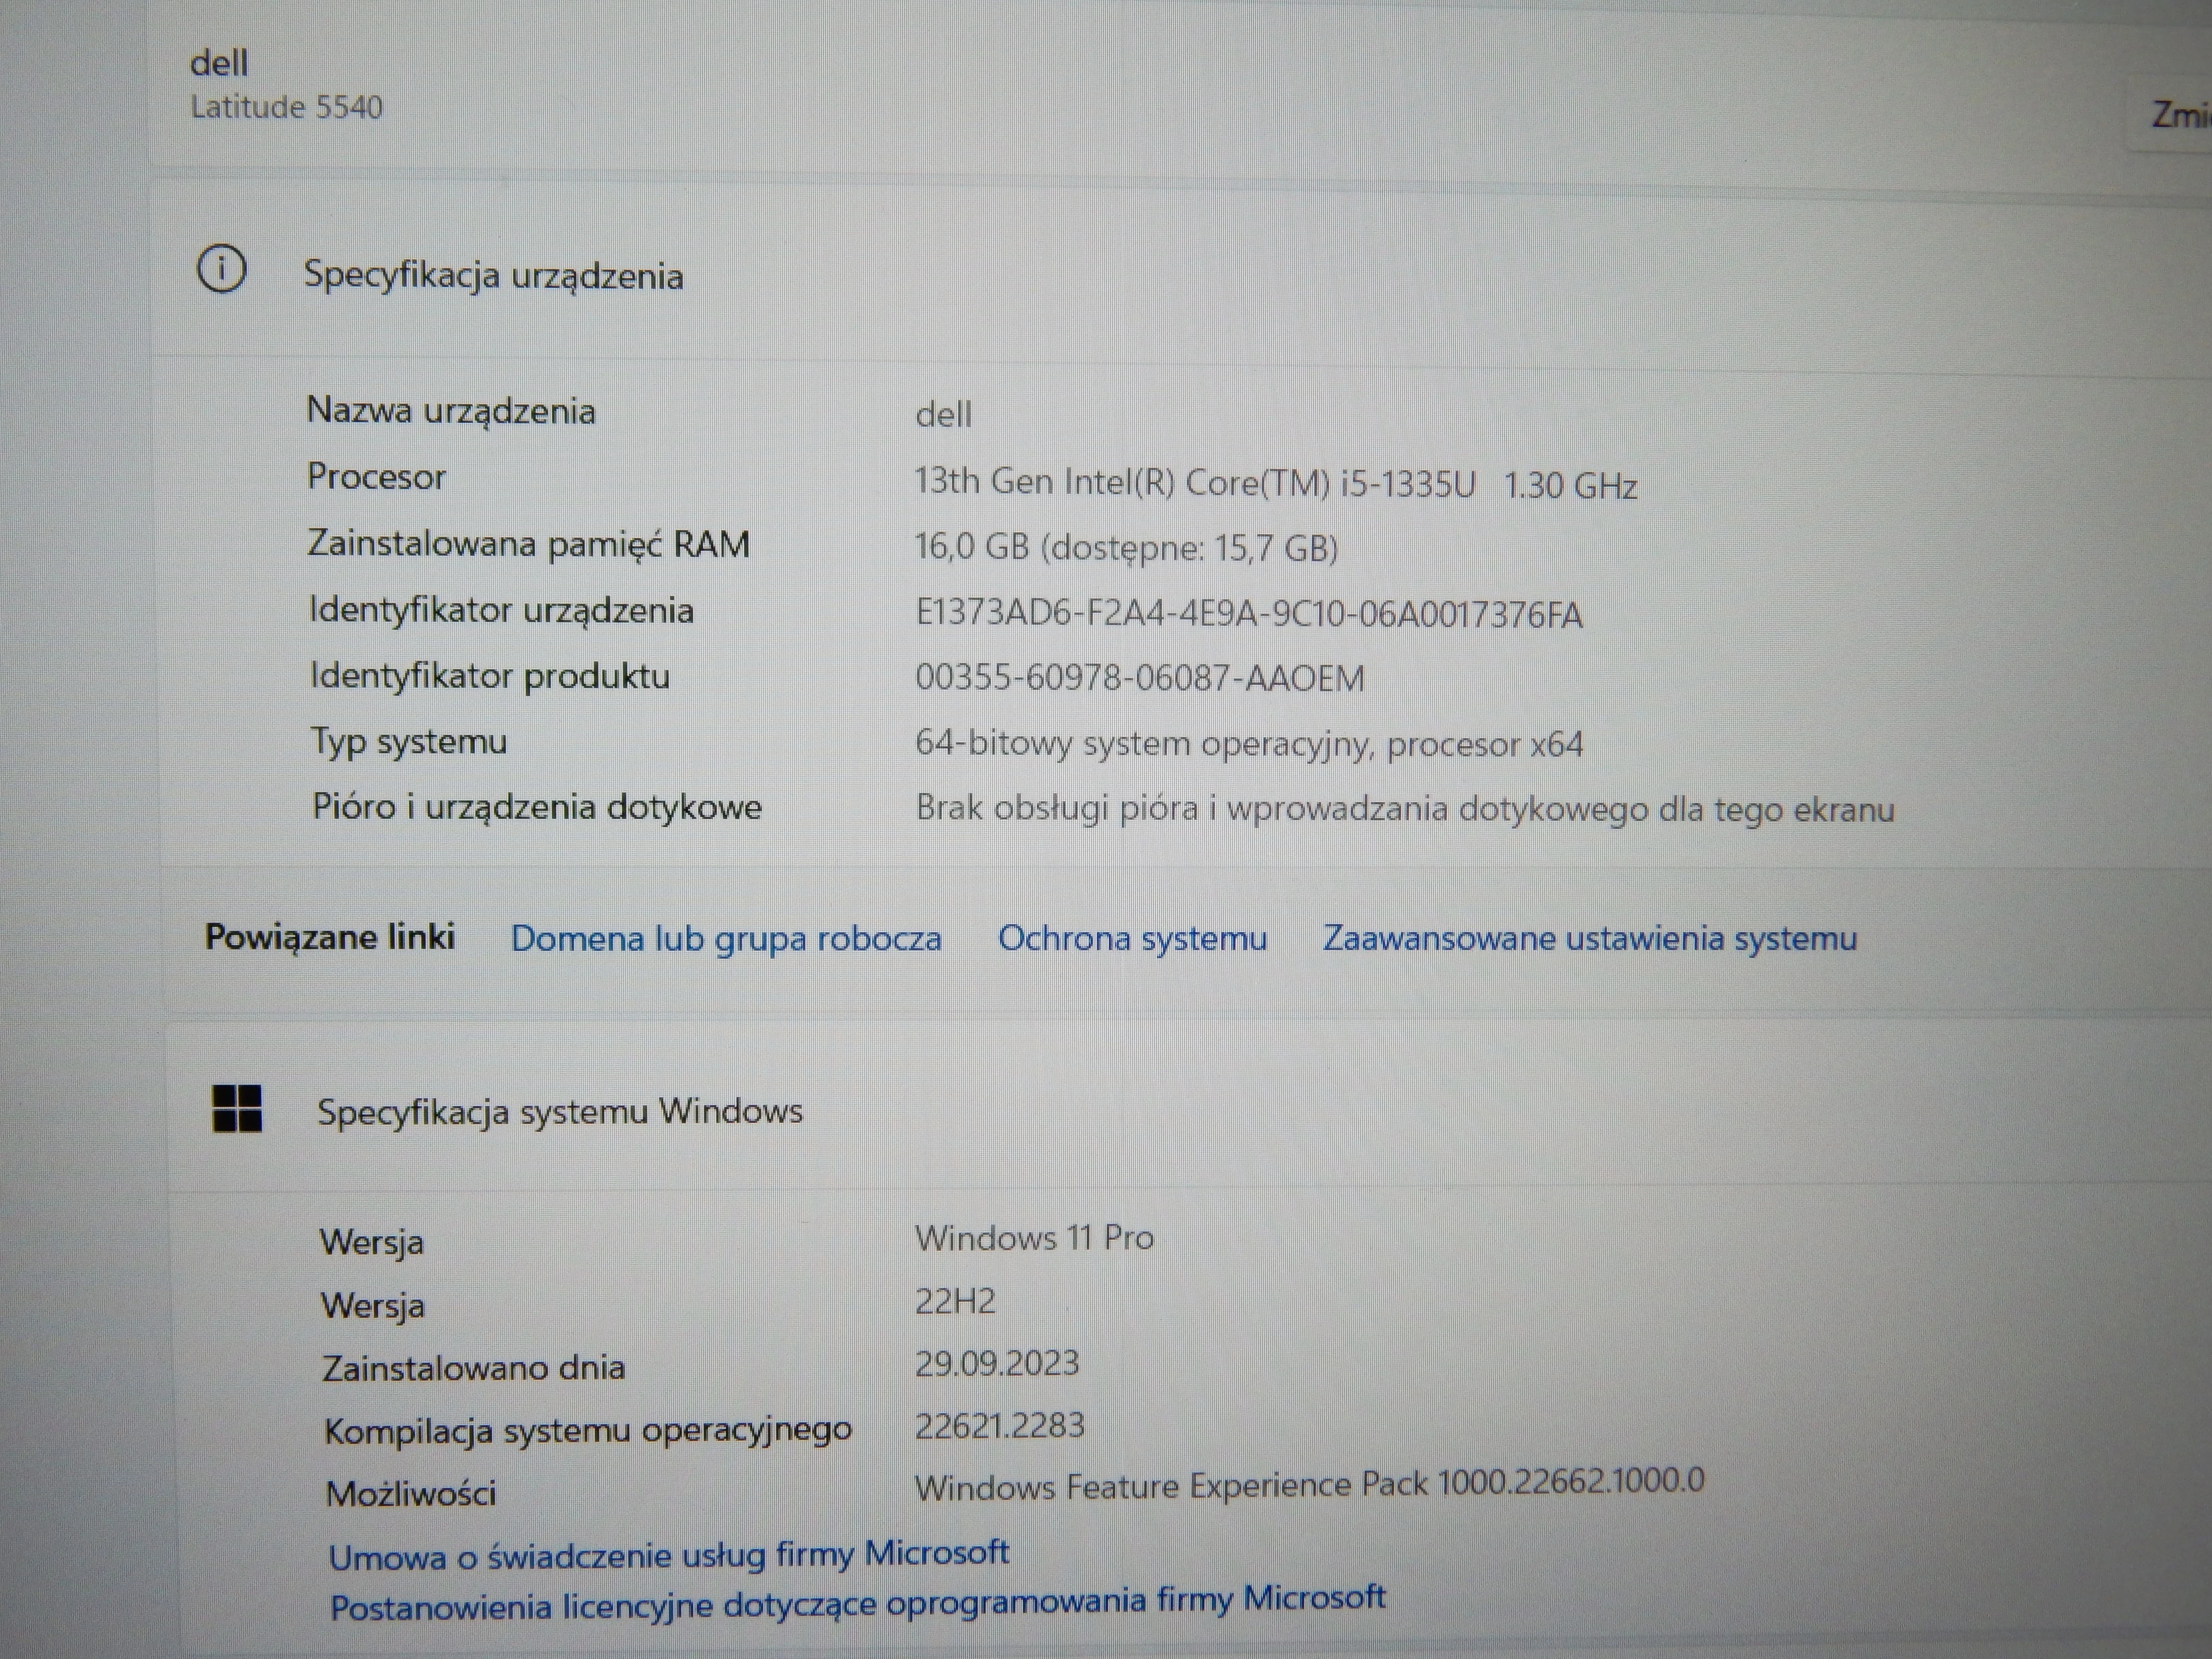The image size is (2212, 1659).
Task: Select device ID E1373AD6-F2A4-4E9A-9C10-06A0017376FA
Action: click(x=1249, y=614)
